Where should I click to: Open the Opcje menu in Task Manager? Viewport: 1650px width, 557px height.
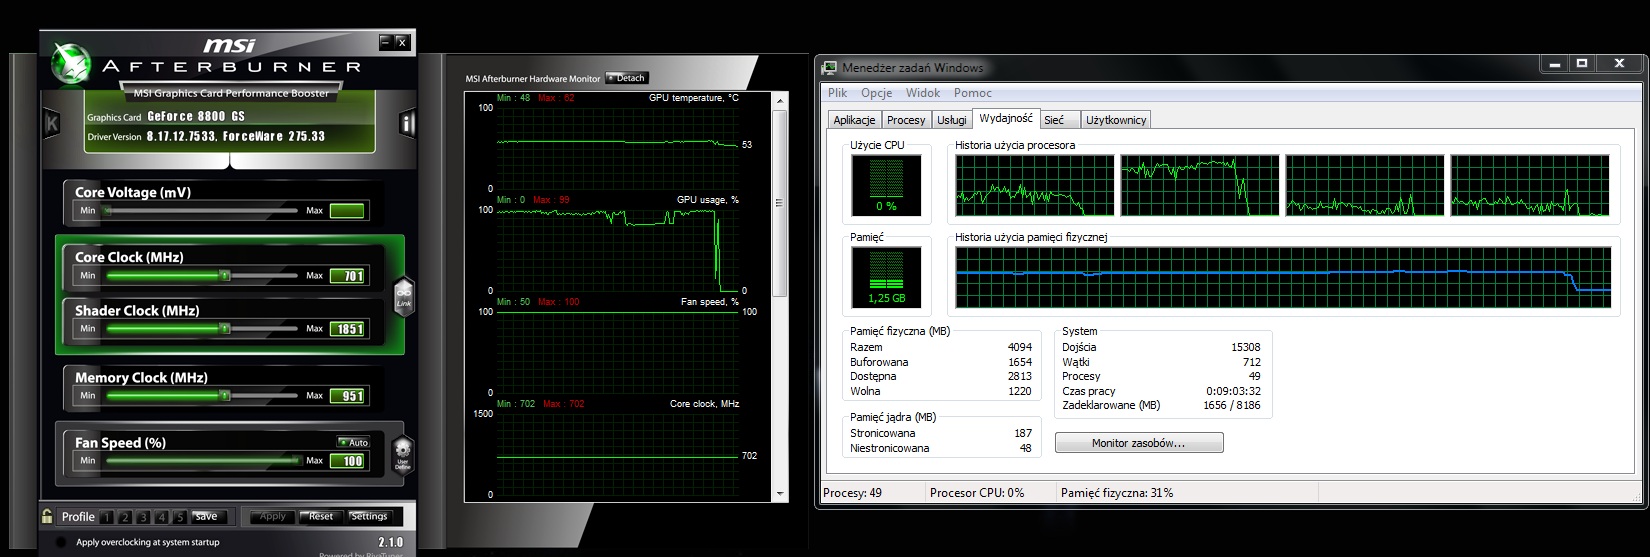coord(876,93)
